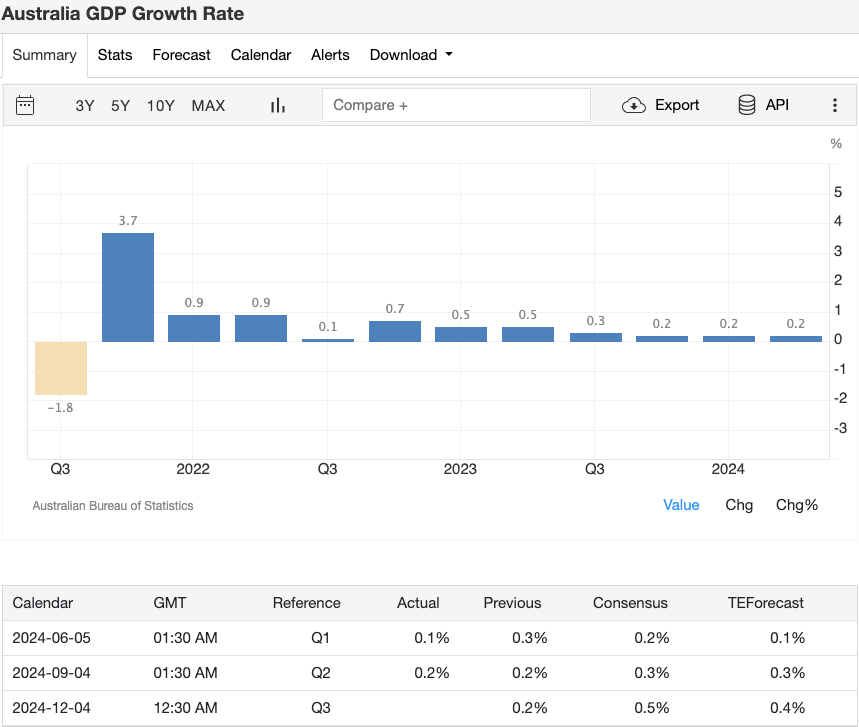859x727 pixels.
Task: Open the Calendar tab
Action: coord(260,55)
